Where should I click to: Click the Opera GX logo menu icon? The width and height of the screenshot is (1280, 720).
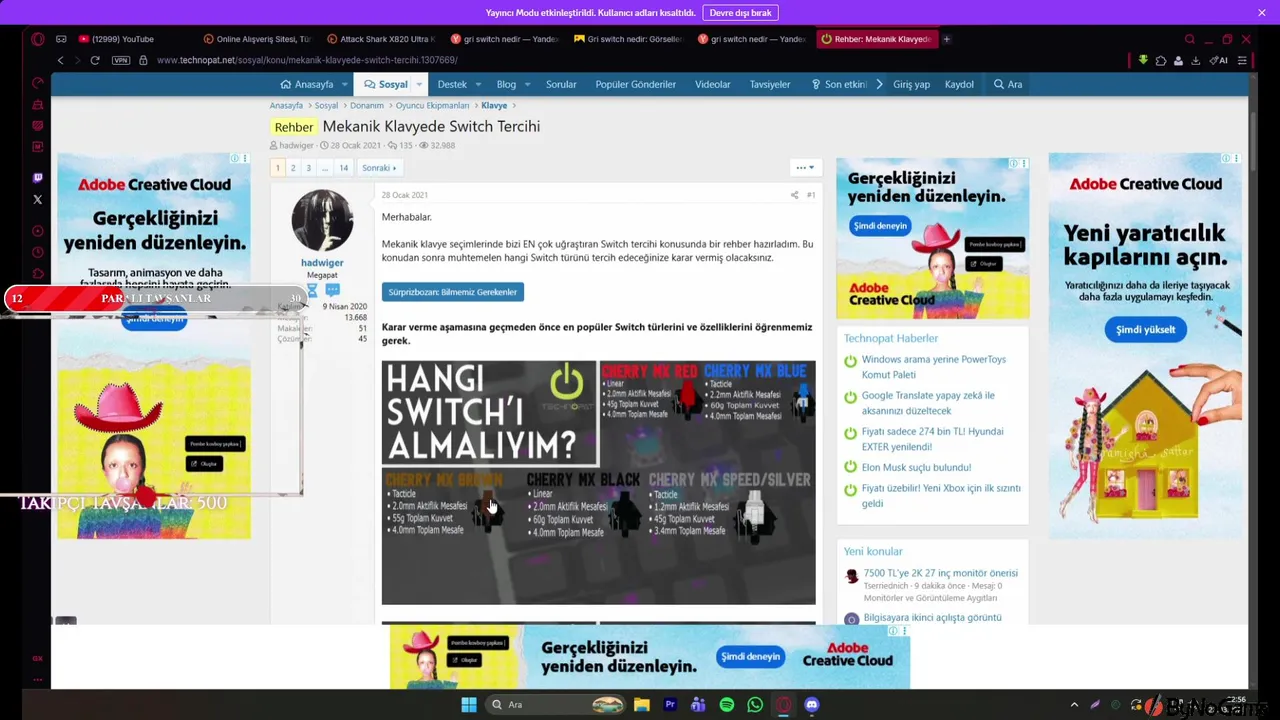[38, 39]
